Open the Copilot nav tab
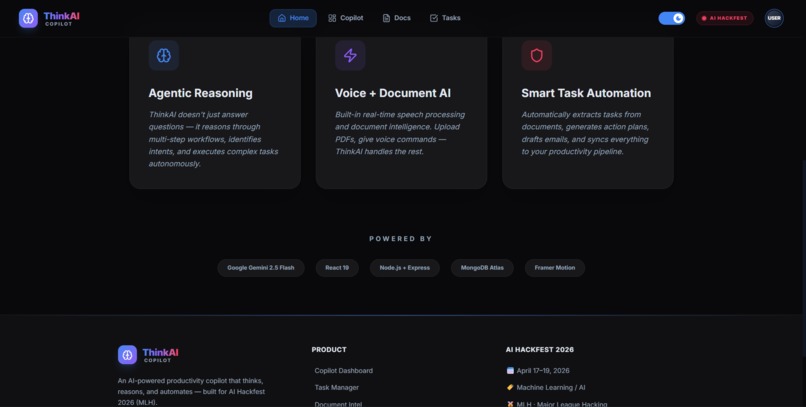This screenshot has height=407, width=806. coord(346,18)
